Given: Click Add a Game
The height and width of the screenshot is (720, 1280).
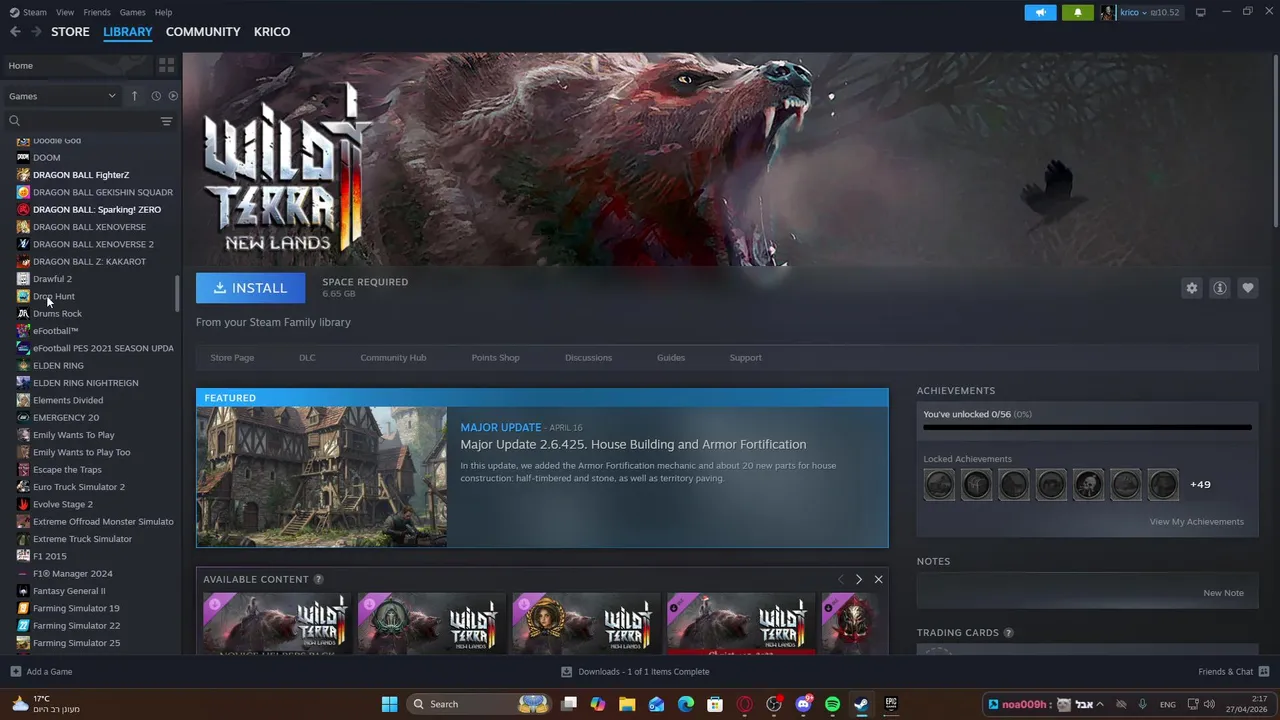Looking at the screenshot, I should pyautogui.click(x=41, y=672).
